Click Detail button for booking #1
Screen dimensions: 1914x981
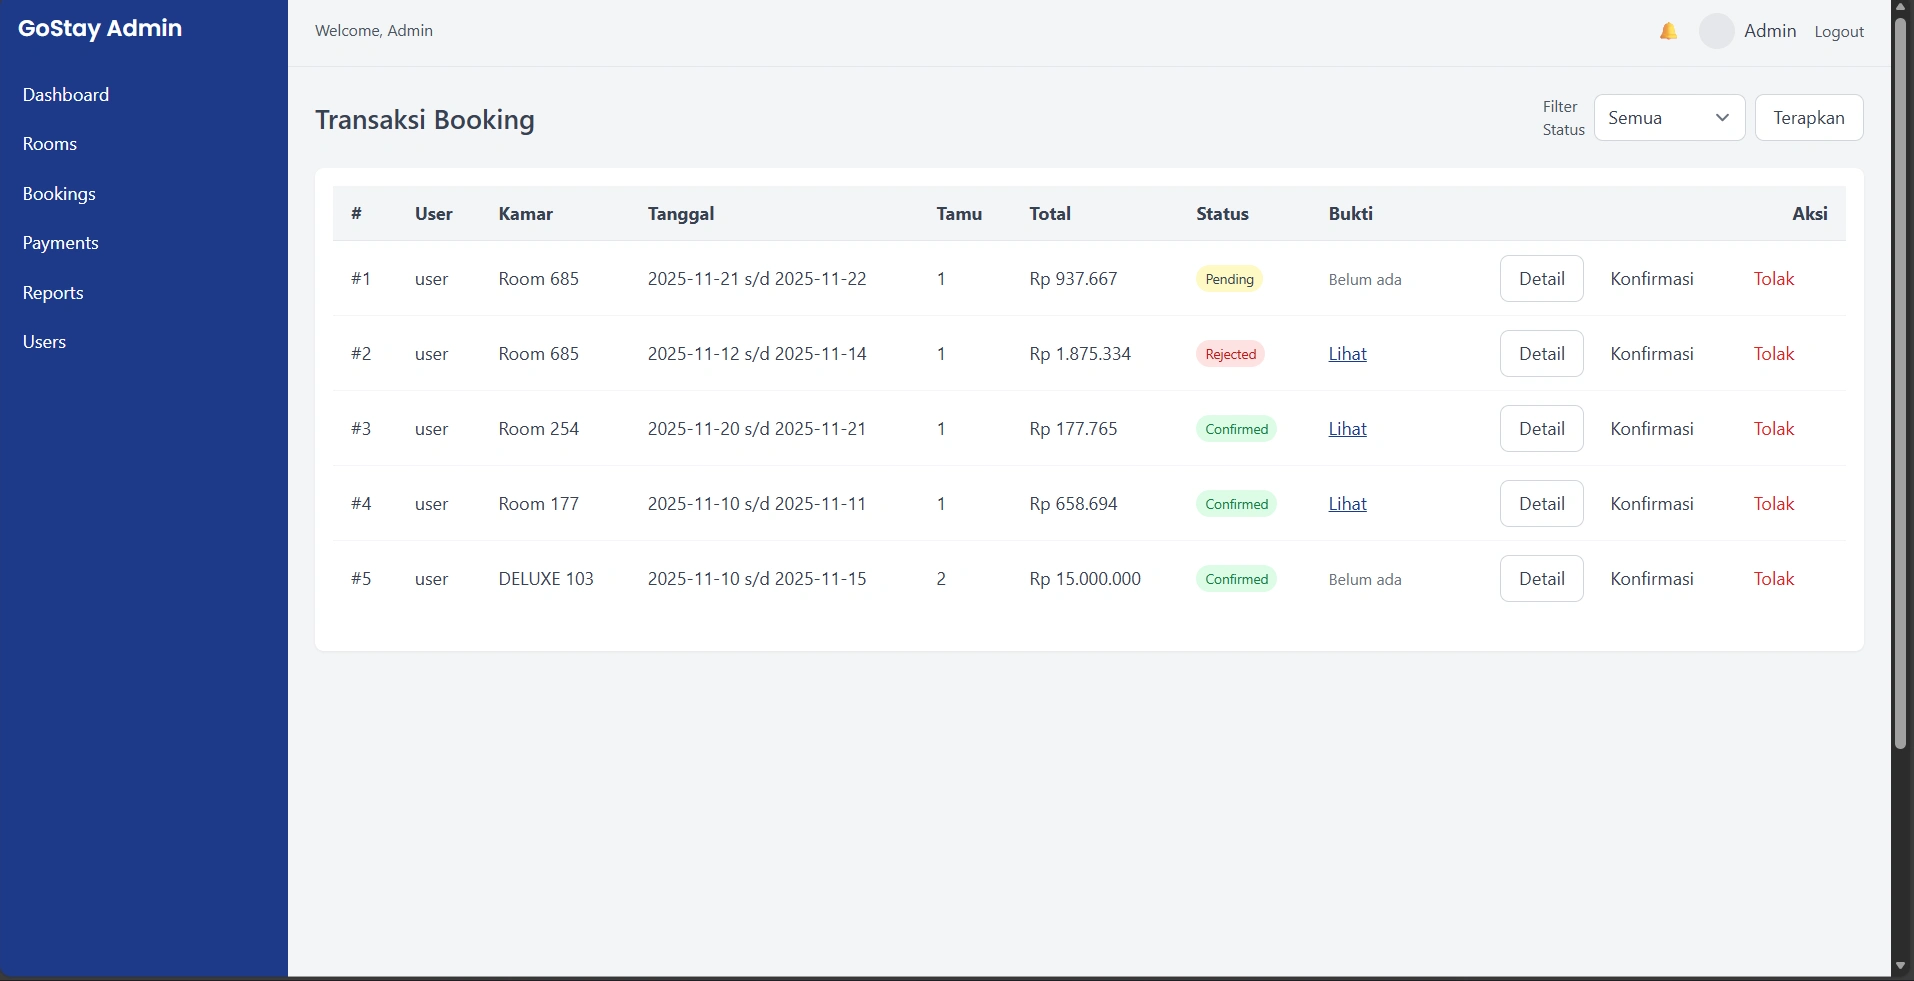pos(1541,279)
